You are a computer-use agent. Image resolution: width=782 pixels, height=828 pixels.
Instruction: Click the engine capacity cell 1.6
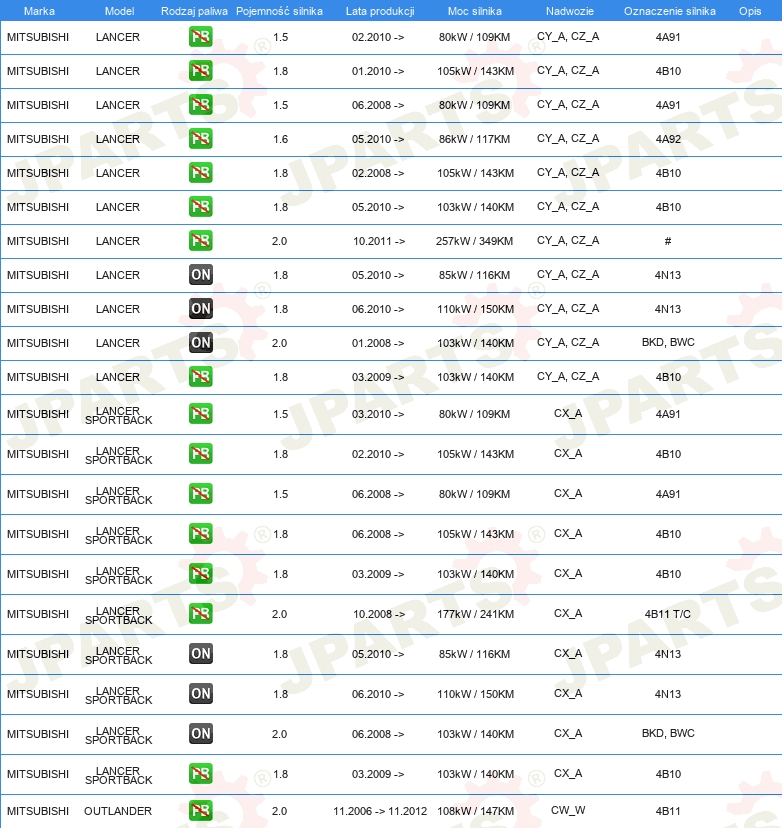[x=280, y=139]
